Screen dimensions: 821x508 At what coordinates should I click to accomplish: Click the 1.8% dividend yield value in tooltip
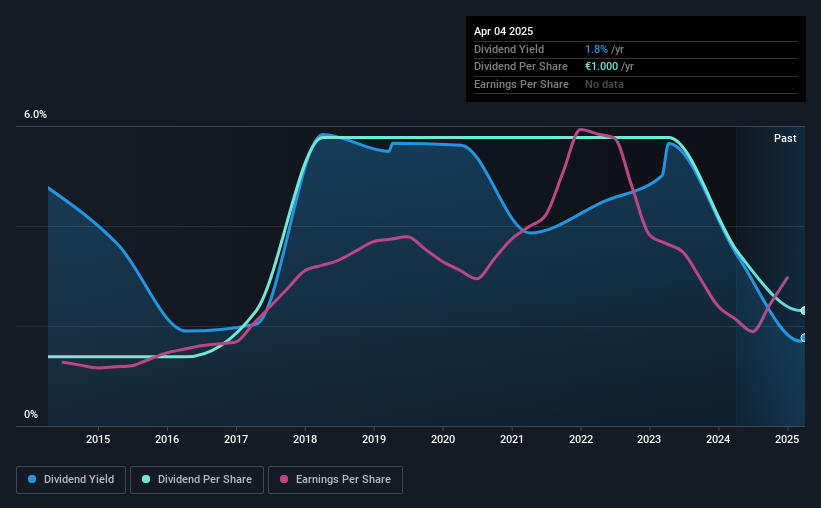point(596,49)
